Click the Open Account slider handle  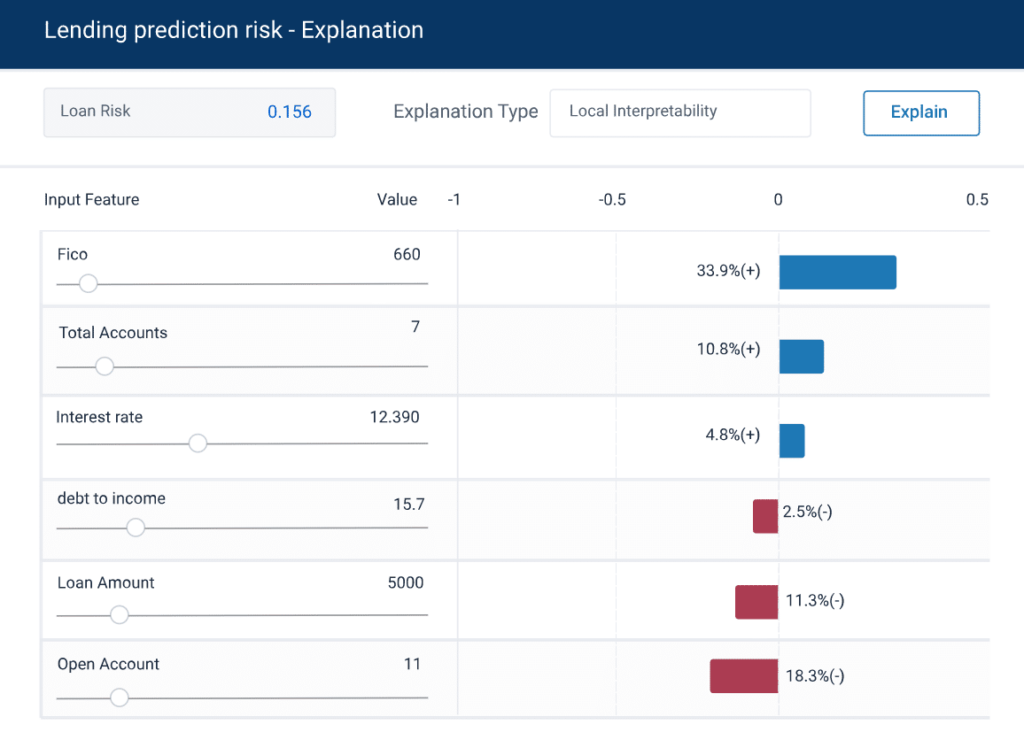119,697
